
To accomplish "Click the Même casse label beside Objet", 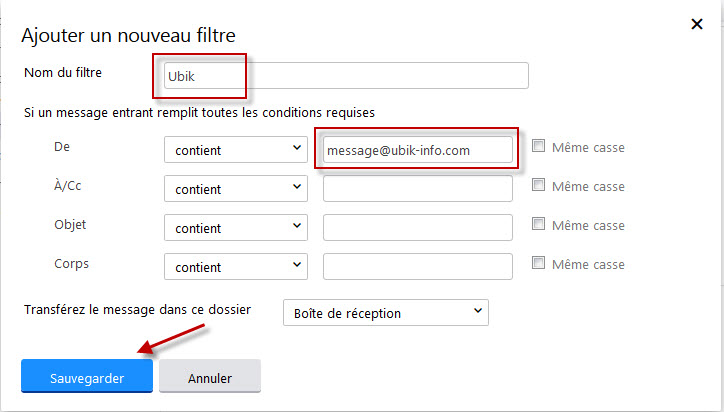I will (588, 226).
